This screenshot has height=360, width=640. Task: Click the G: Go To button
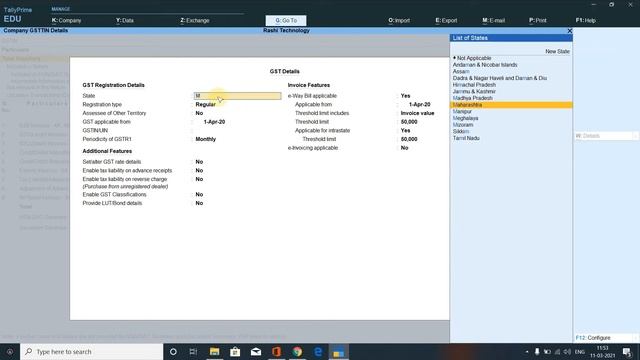click(x=286, y=20)
